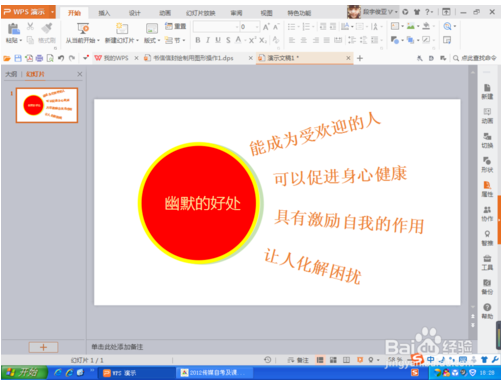
Task: Switch to Normal view icon in status bar
Action: [x=320, y=360]
